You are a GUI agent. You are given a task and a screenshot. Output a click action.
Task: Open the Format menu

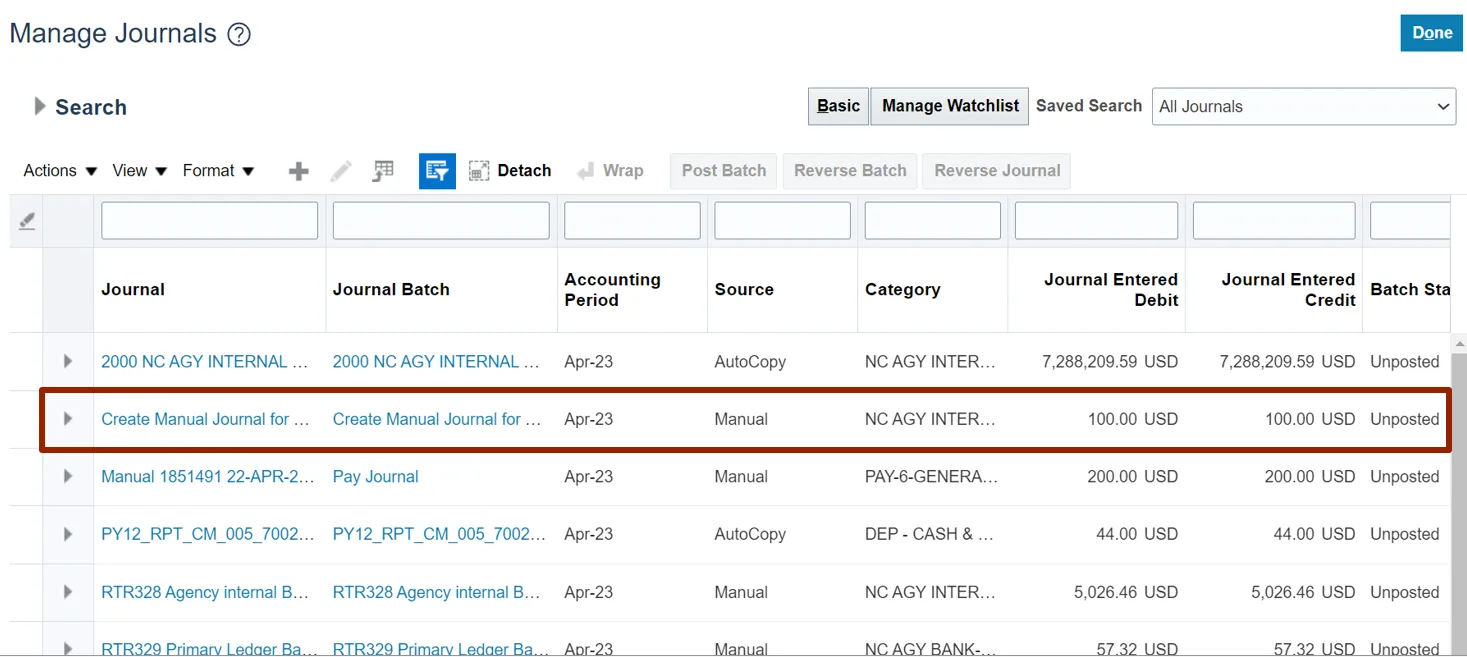218,171
